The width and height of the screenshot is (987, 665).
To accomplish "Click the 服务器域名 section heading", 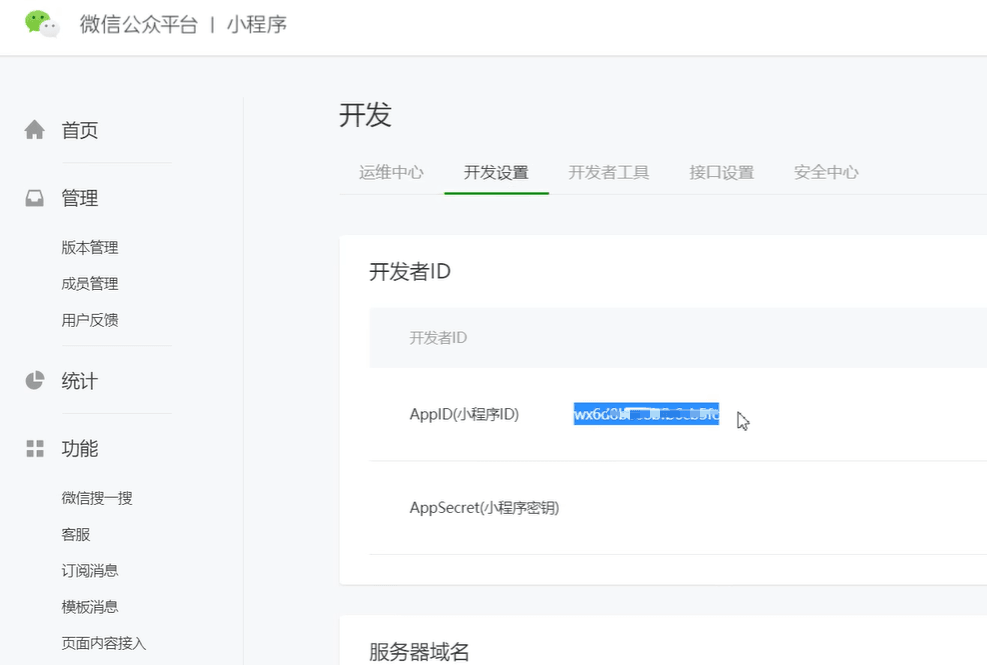I will click(x=419, y=652).
